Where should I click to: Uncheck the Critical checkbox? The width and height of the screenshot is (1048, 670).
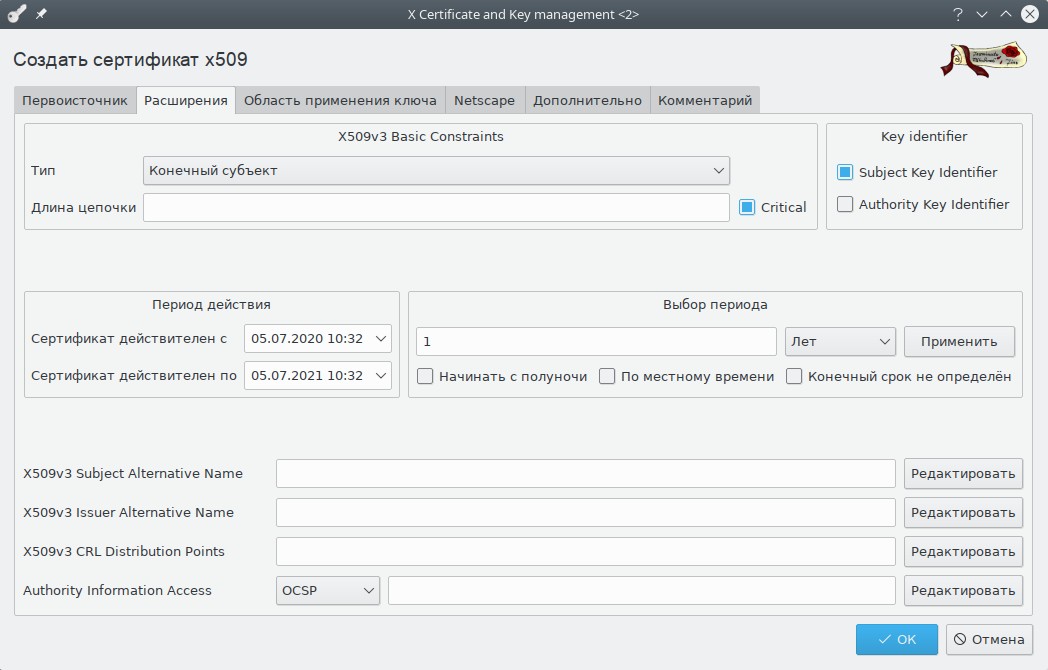tap(747, 207)
